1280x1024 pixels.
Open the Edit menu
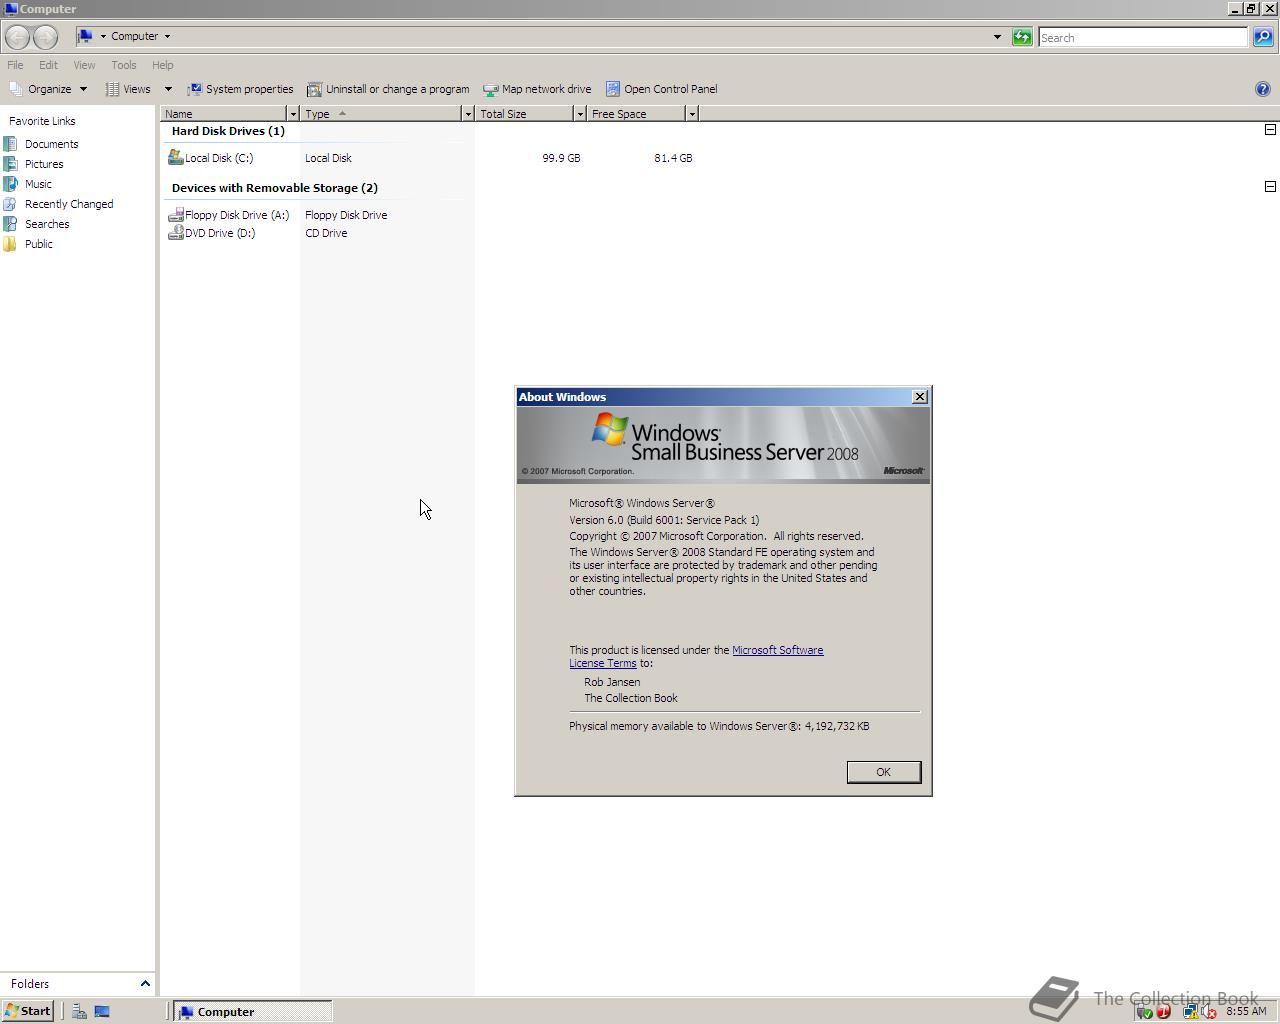(x=48, y=65)
